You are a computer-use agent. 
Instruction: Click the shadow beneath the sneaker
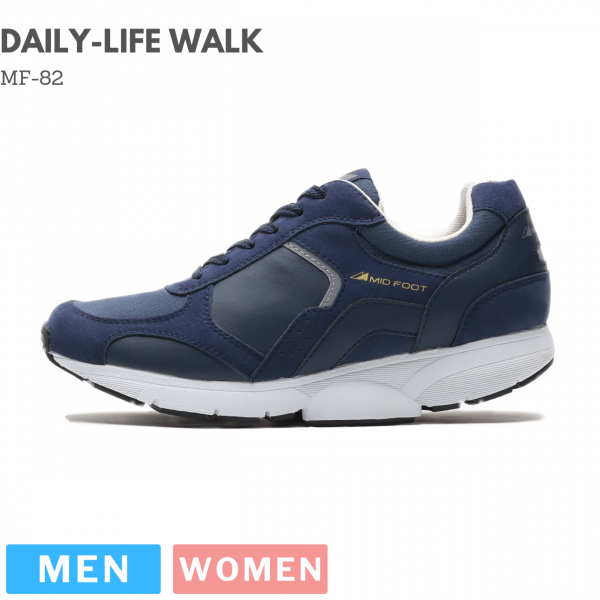point(302,420)
